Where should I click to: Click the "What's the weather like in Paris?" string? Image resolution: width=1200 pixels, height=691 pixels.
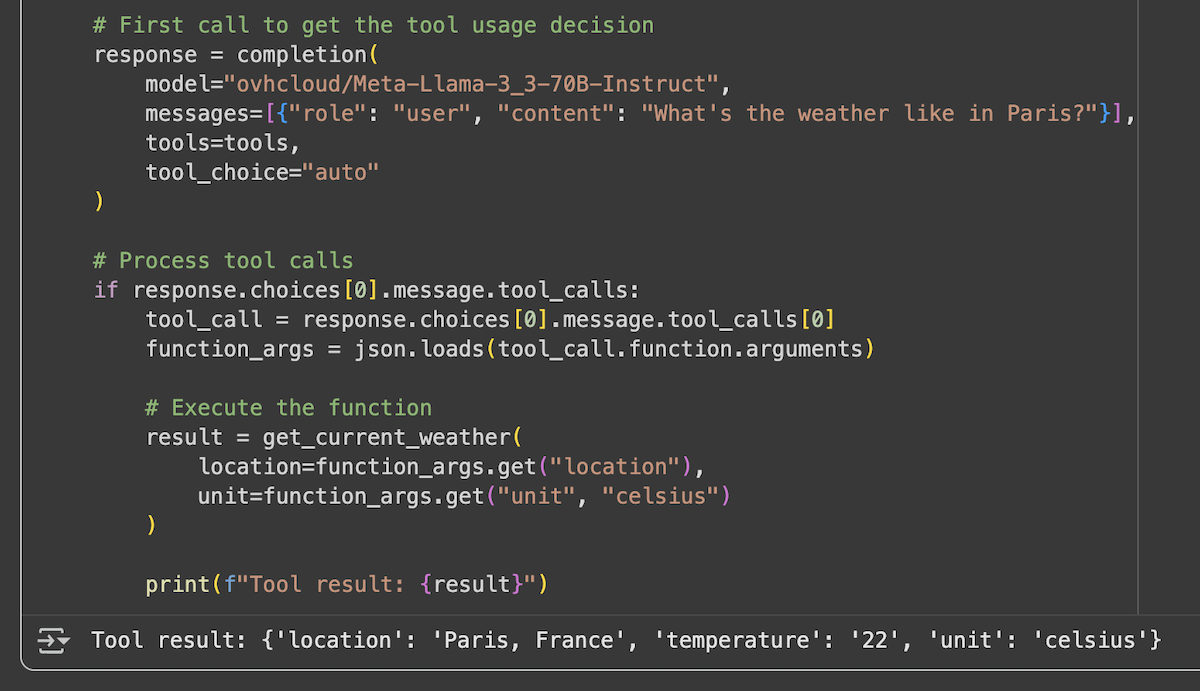click(x=875, y=113)
